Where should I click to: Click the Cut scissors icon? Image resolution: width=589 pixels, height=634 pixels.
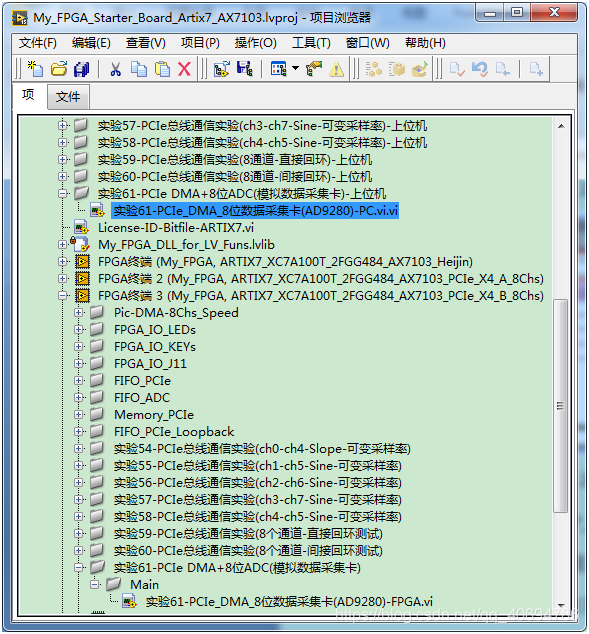coord(116,69)
